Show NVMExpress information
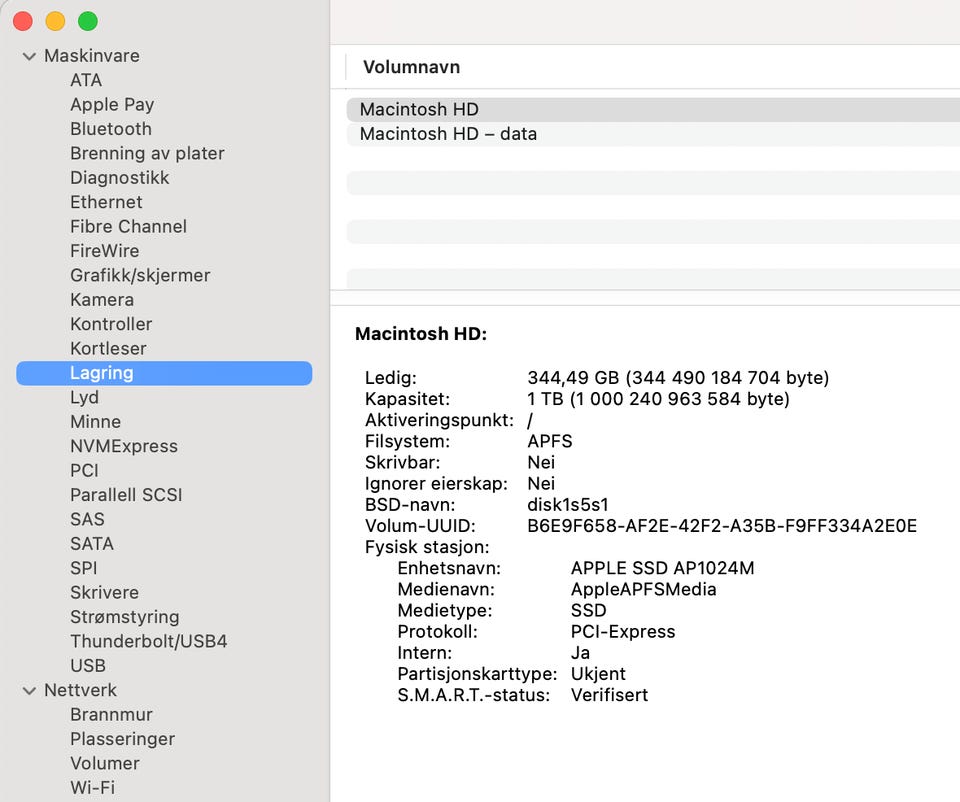 pyautogui.click(x=124, y=446)
